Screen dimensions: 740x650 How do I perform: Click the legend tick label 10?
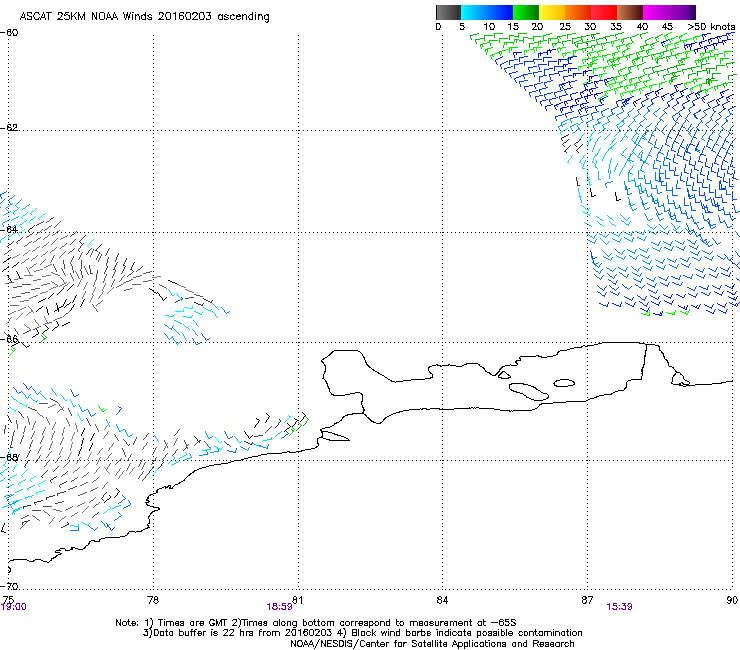489,27
